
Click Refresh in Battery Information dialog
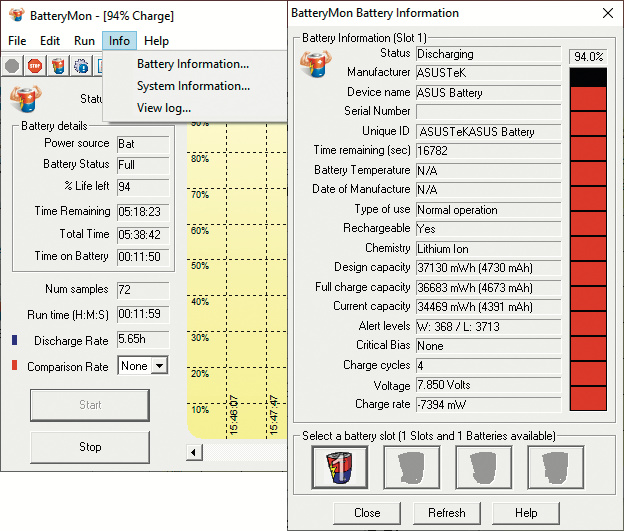pos(447,513)
